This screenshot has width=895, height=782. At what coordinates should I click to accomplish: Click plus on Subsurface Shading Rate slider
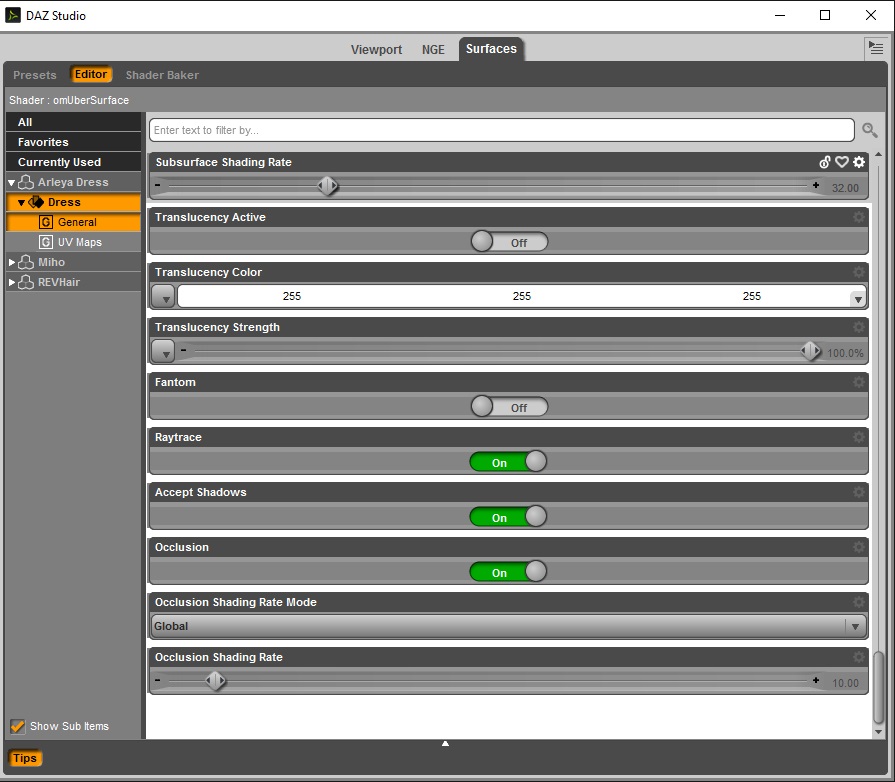816,185
